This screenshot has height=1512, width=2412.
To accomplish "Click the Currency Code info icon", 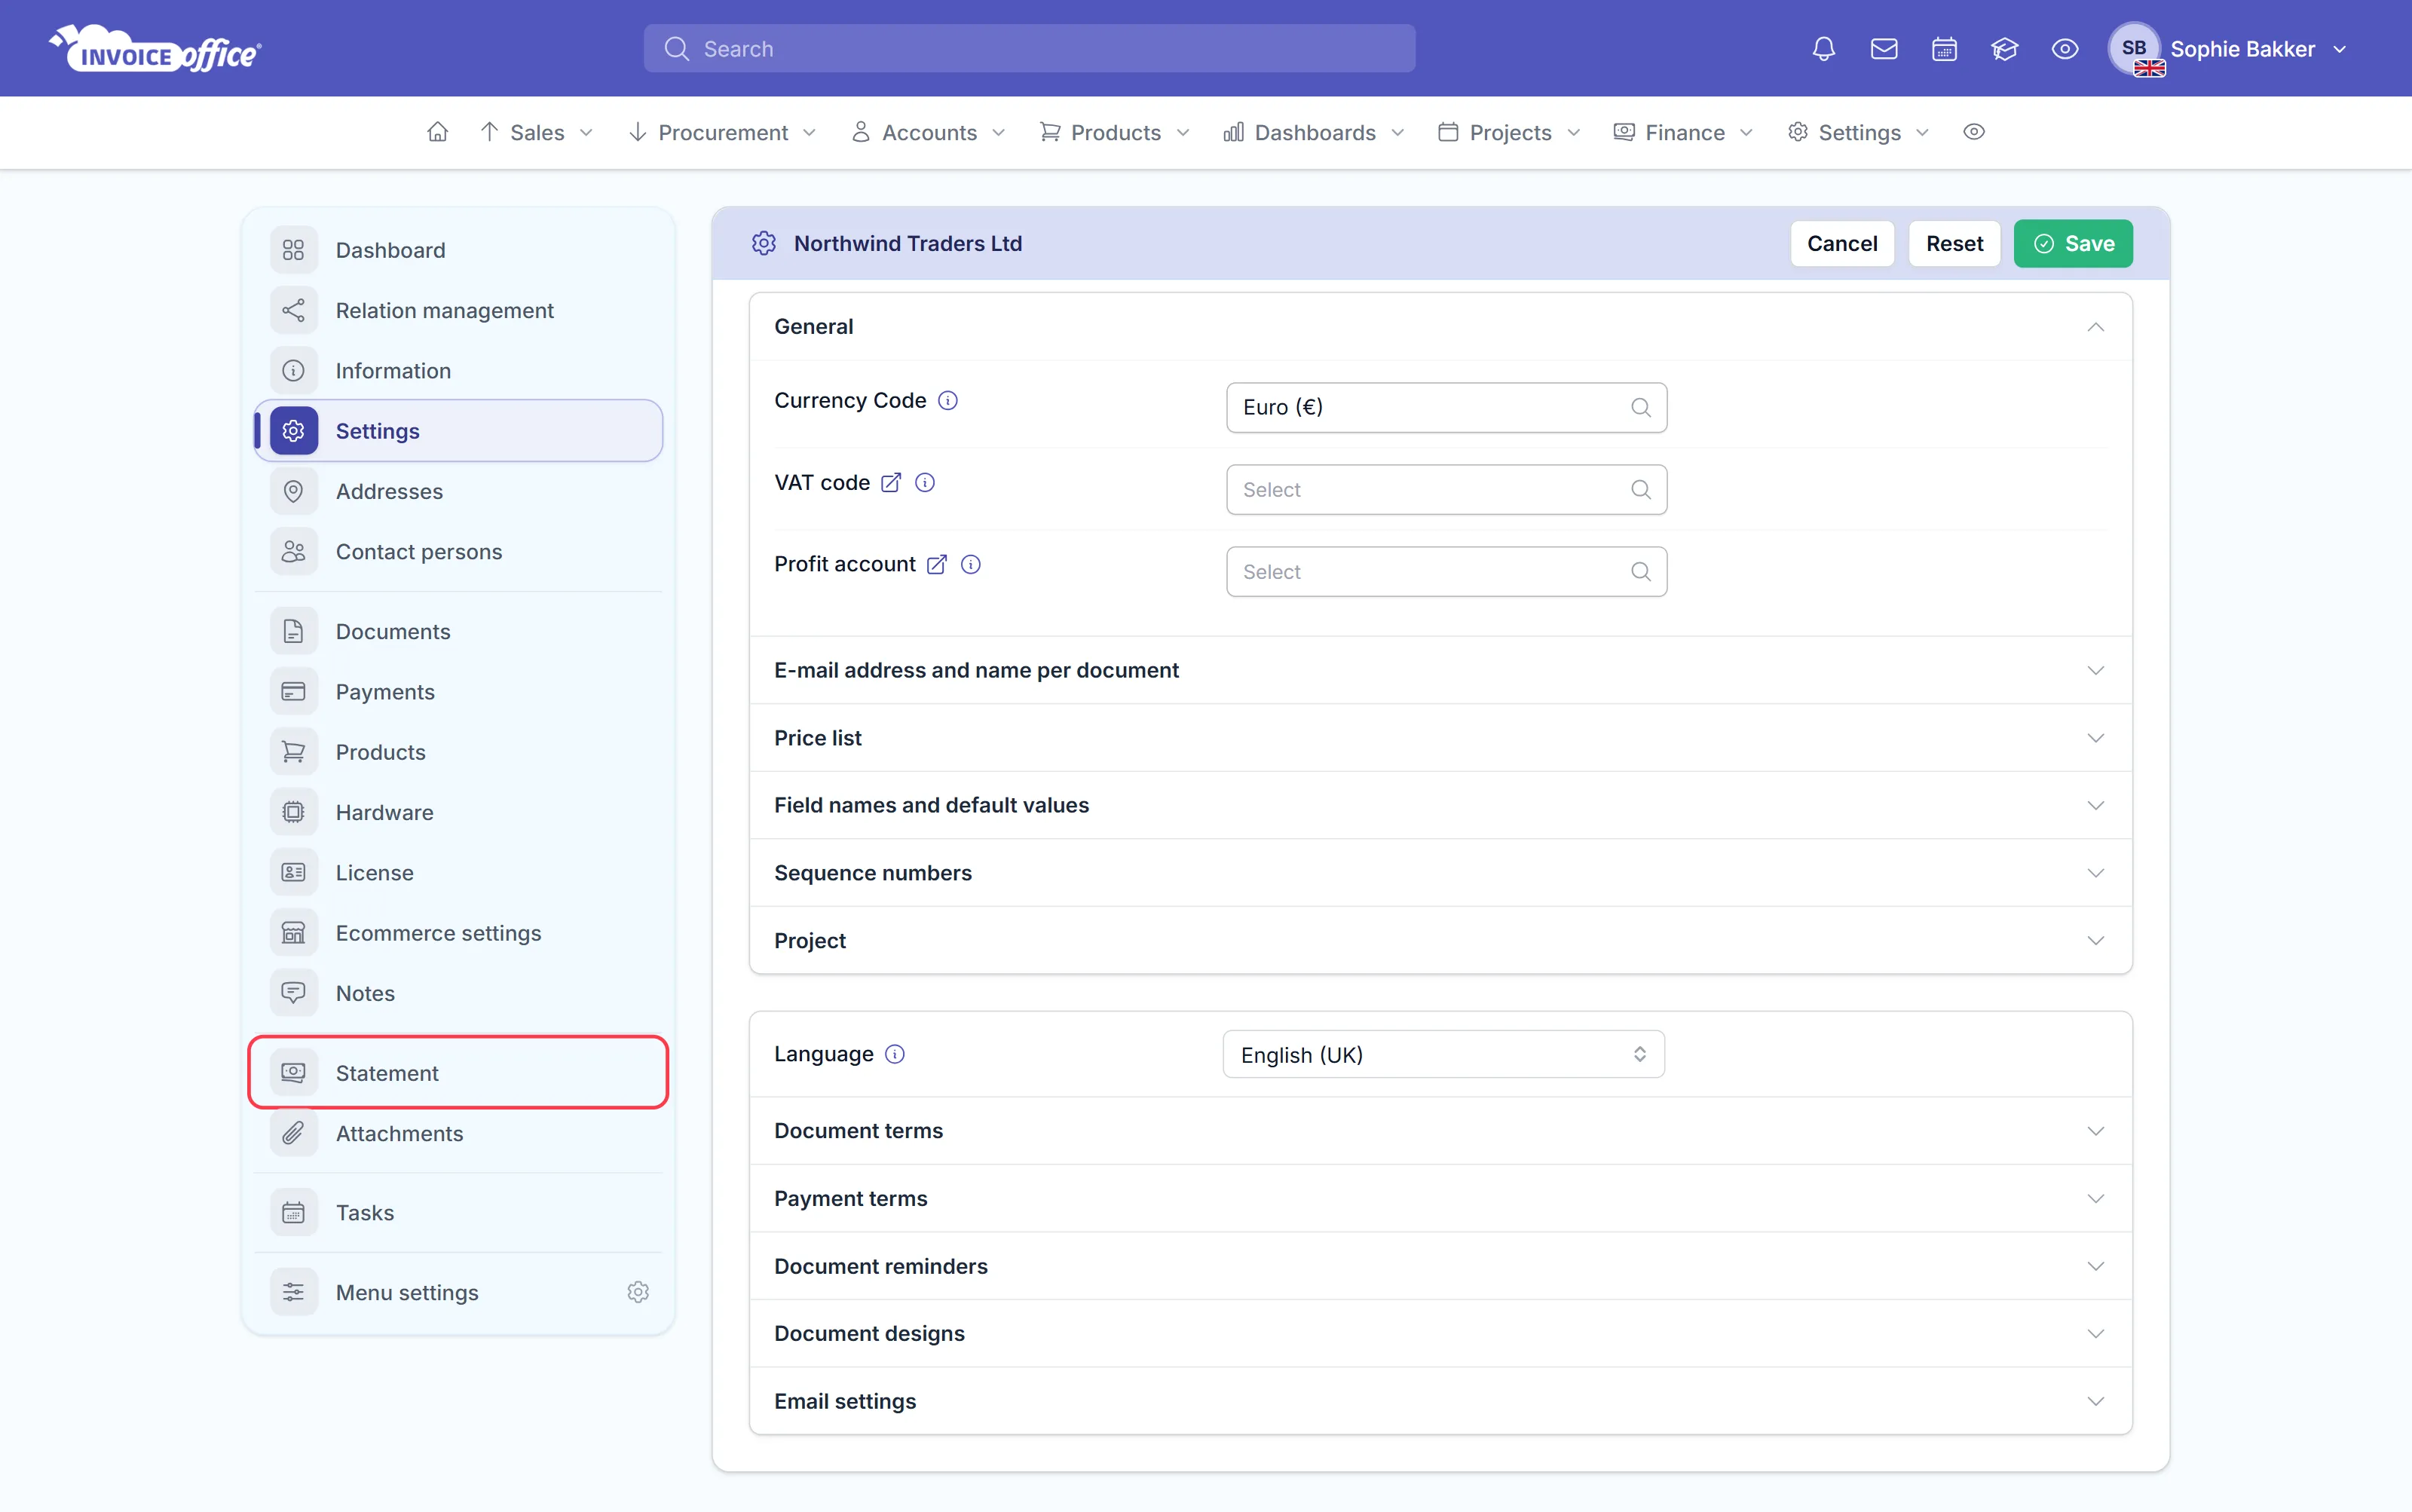I will [x=947, y=401].
